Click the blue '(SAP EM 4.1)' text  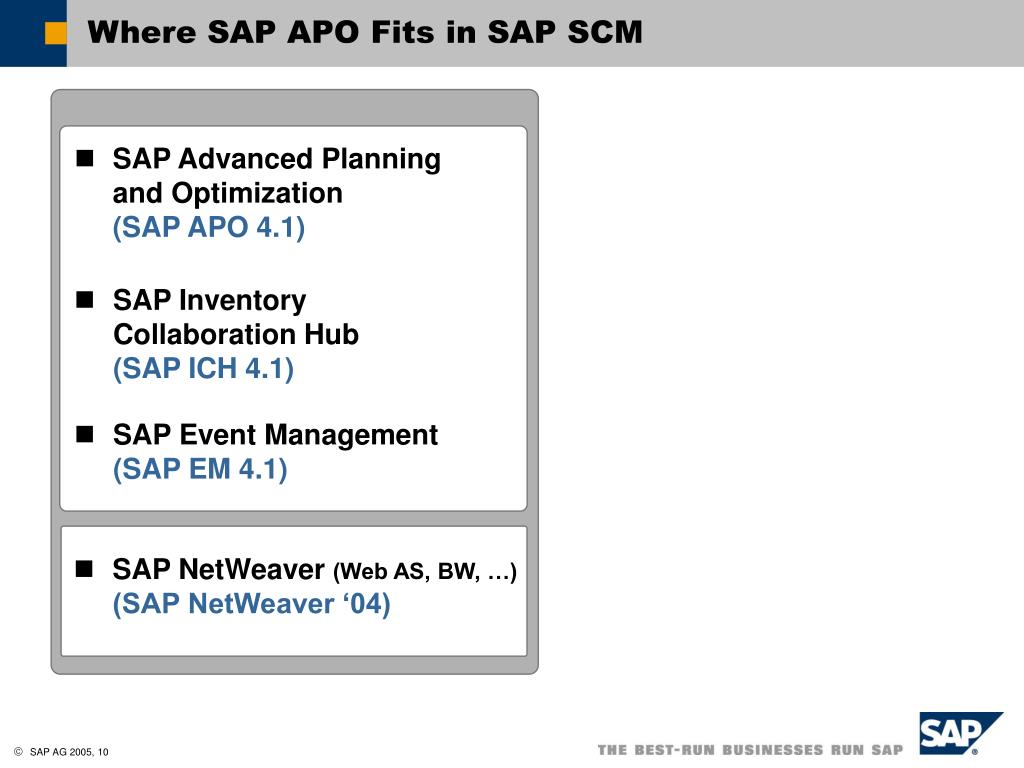click(x=200, y=469)
